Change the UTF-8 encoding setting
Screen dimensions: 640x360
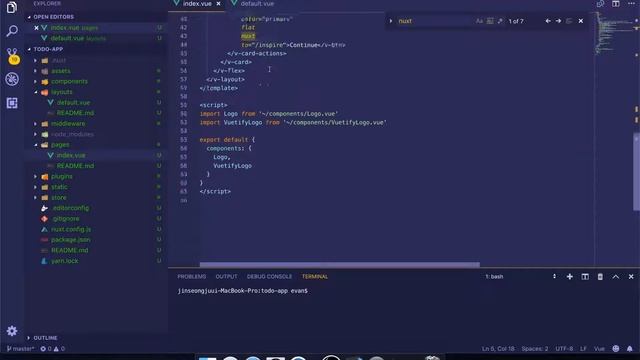[564, 349]
